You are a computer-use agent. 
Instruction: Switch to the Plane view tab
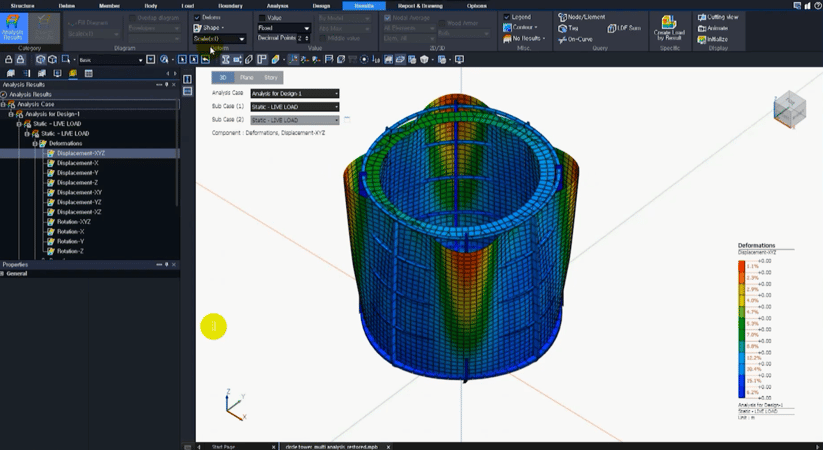click(x=246, y=77)
